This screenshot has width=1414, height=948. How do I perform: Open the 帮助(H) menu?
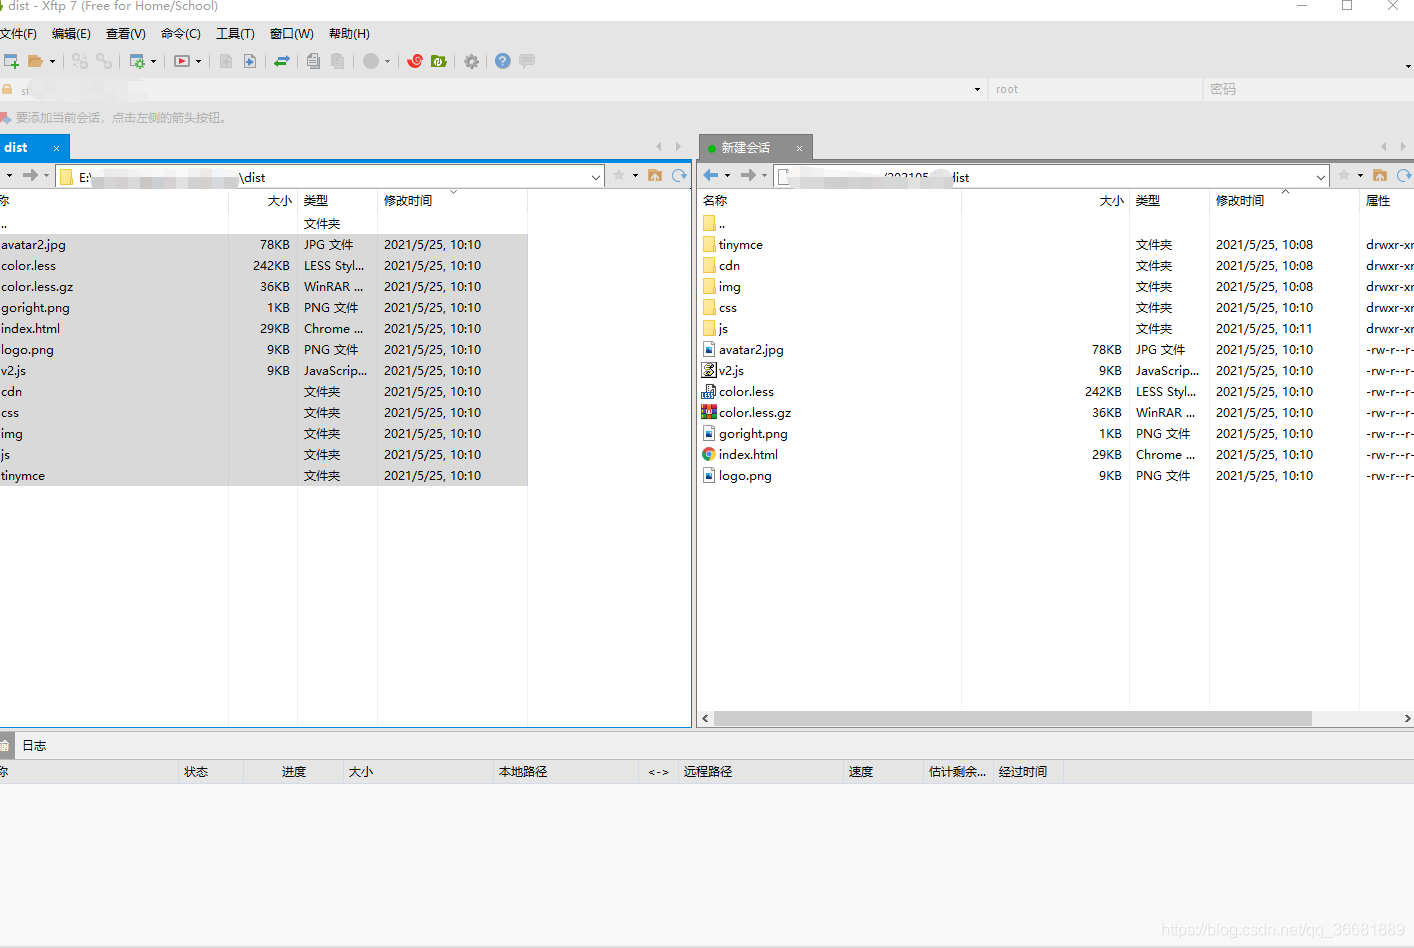tap(349, 34)
